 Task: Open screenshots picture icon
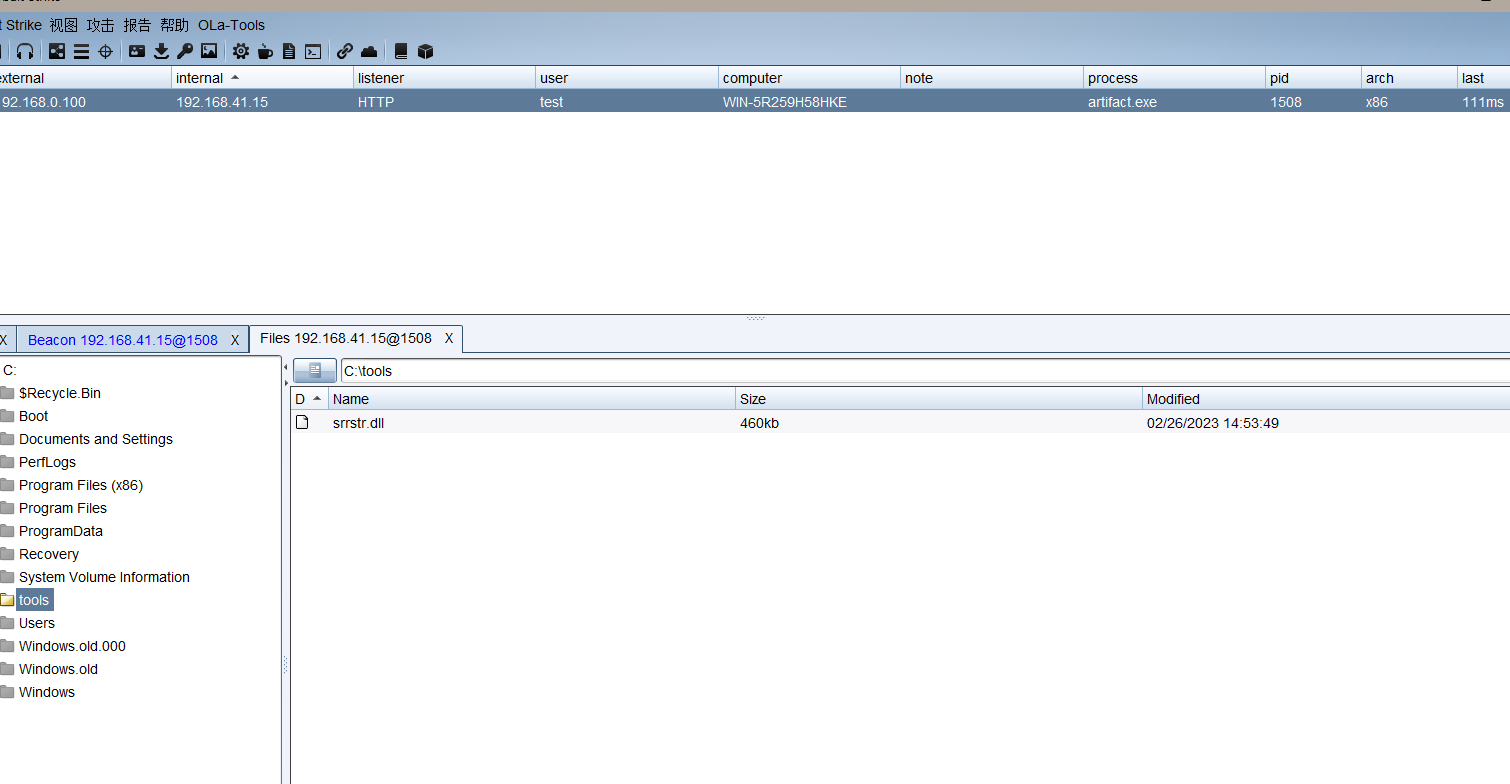209,51
